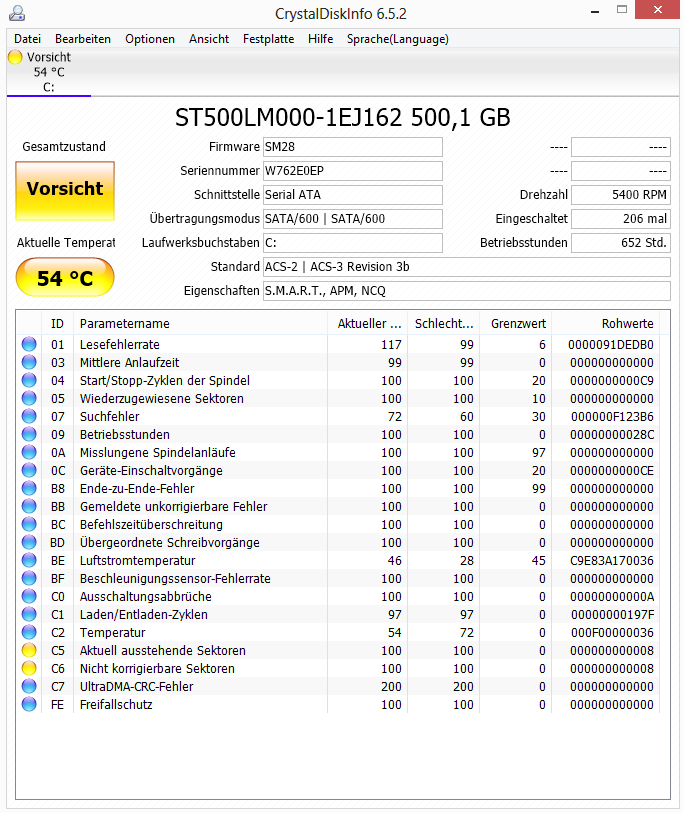
Task: Click the Übertragungsmodus field SATA/600
Action: point(353,218)
